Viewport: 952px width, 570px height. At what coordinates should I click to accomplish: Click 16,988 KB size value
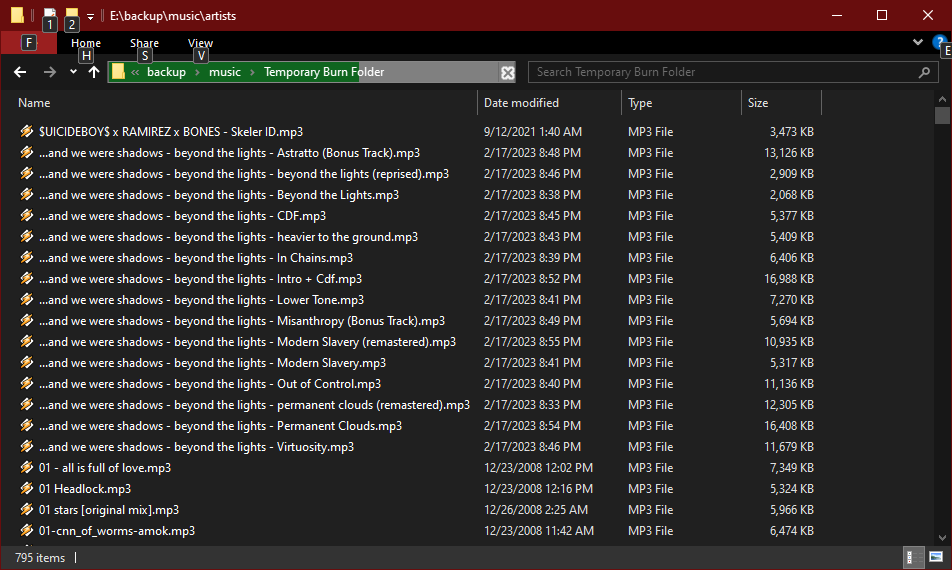(x=789, y=279)
